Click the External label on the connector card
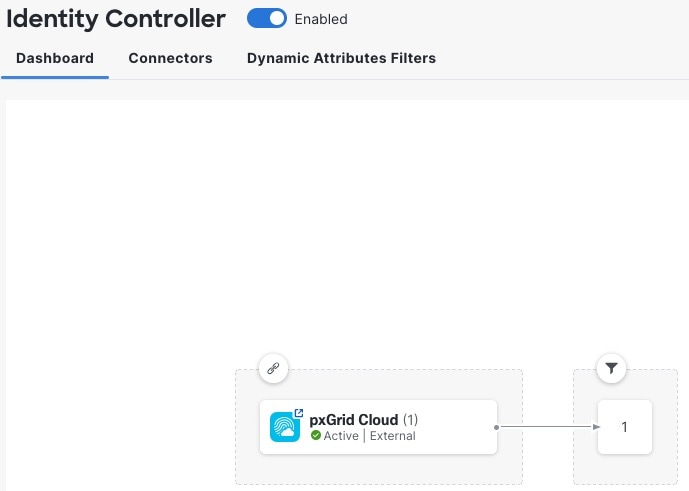689x491 pixels. (392, 436)
